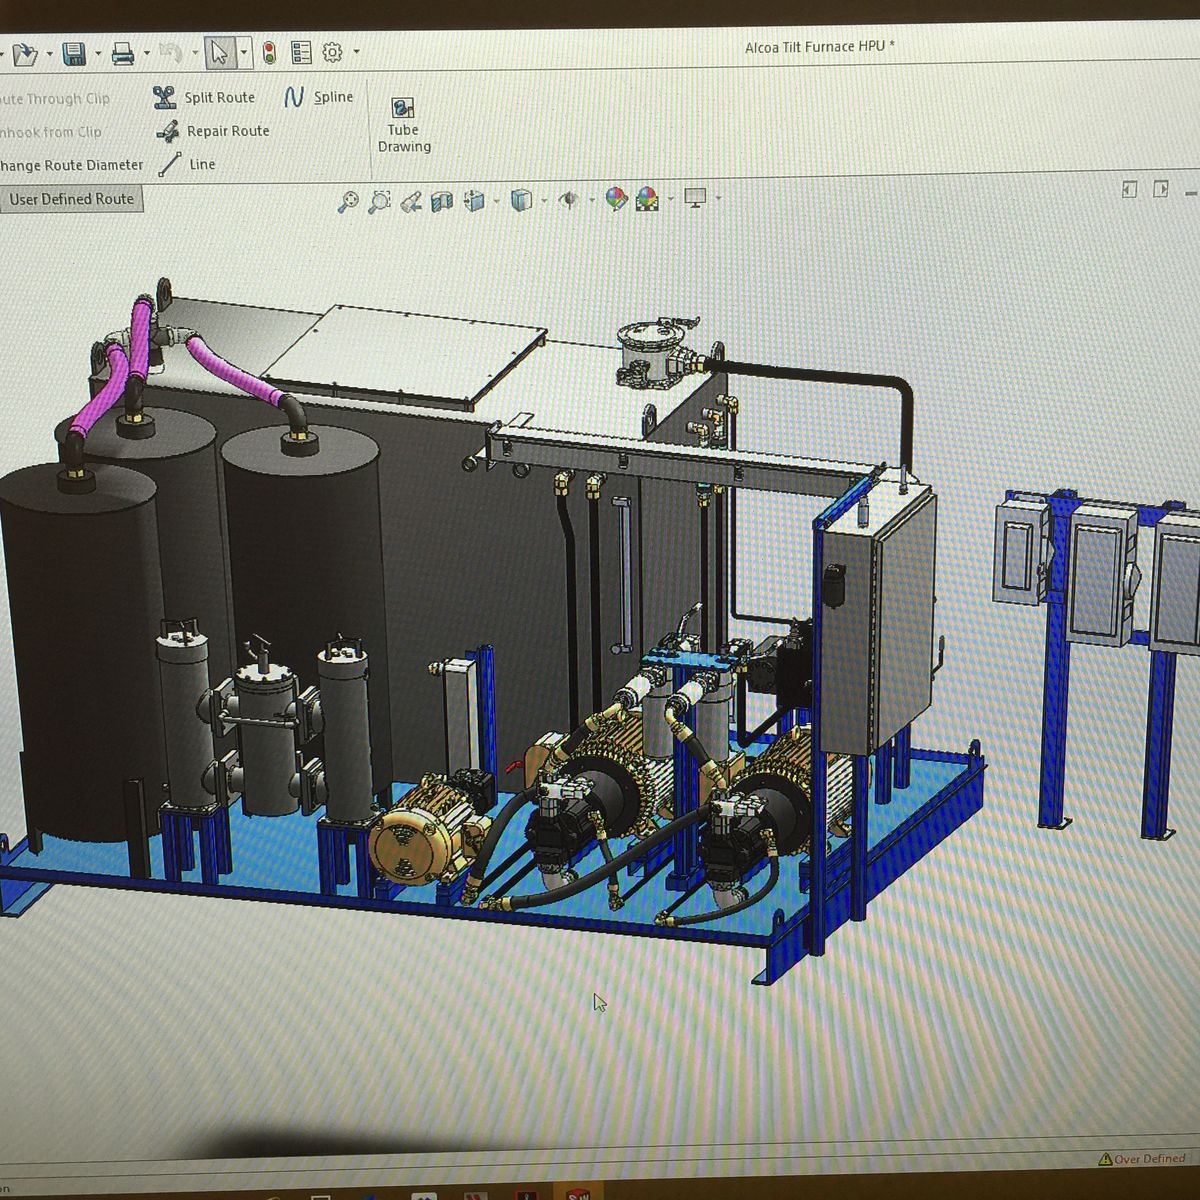The width and height of the screenshot is (1200, 1200).
Task: Click the Repair Route tool
Action: tap(212, 131)
